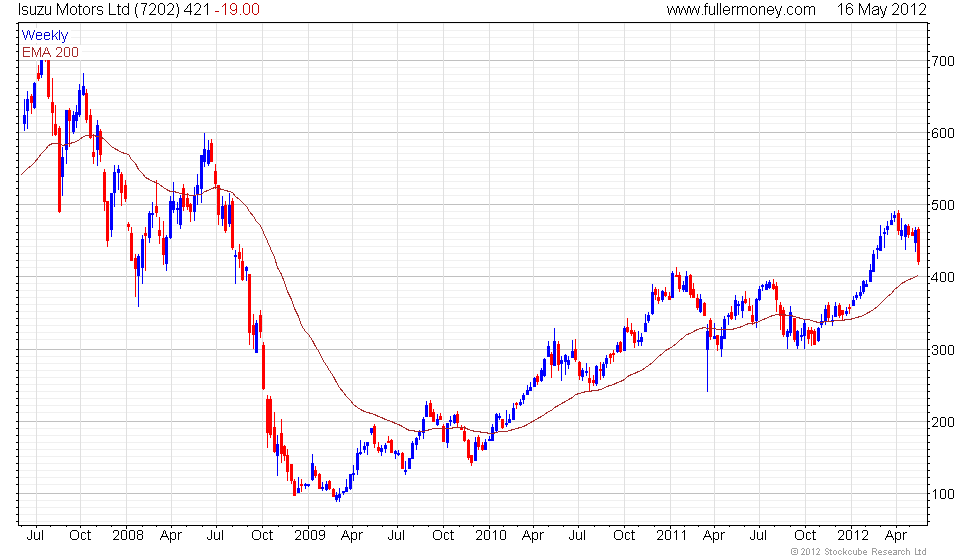Click the 16 May 2012 date
Viewport: 980px width, 560px height.
(x=882, y=10)
